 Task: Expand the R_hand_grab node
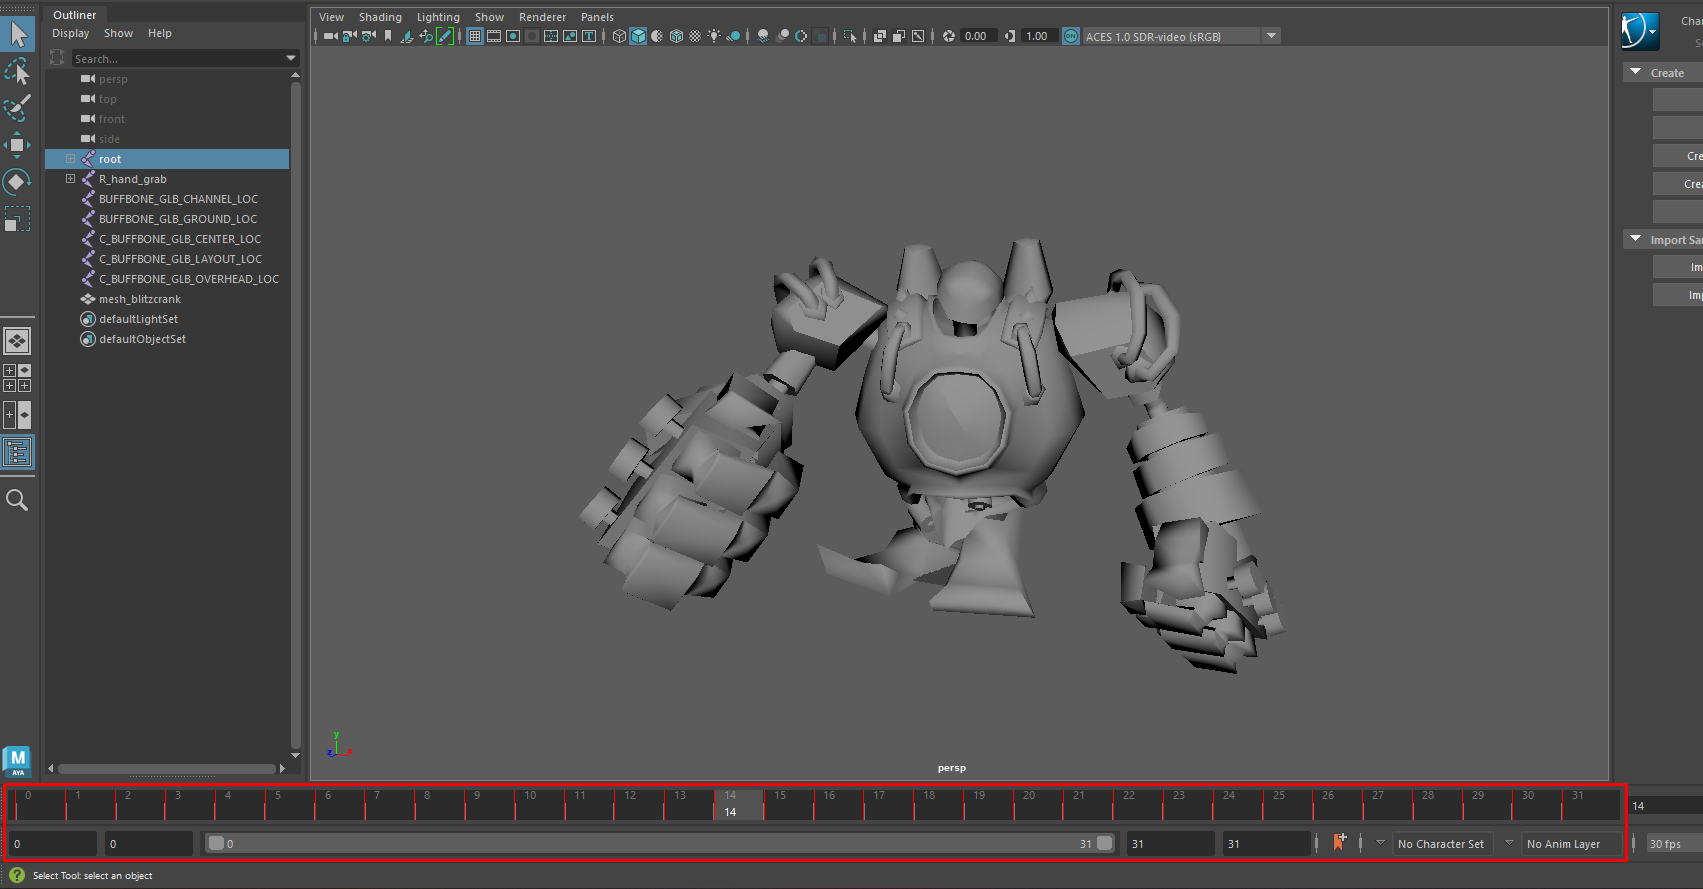[70, 179]
